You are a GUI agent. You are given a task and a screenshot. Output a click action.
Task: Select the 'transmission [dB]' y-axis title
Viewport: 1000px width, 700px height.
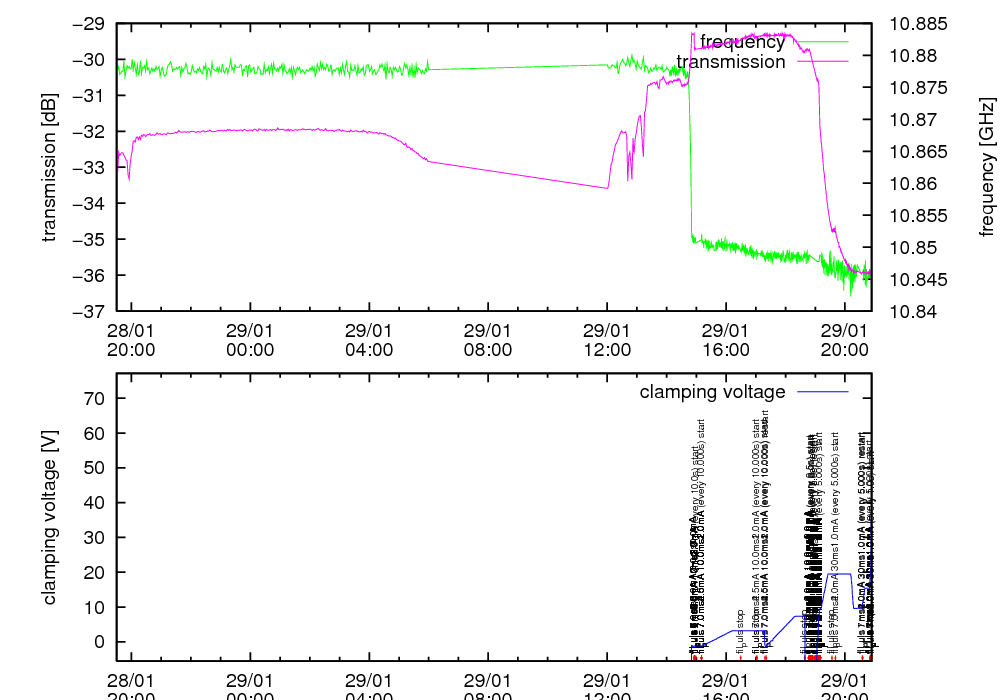(49, 167)
